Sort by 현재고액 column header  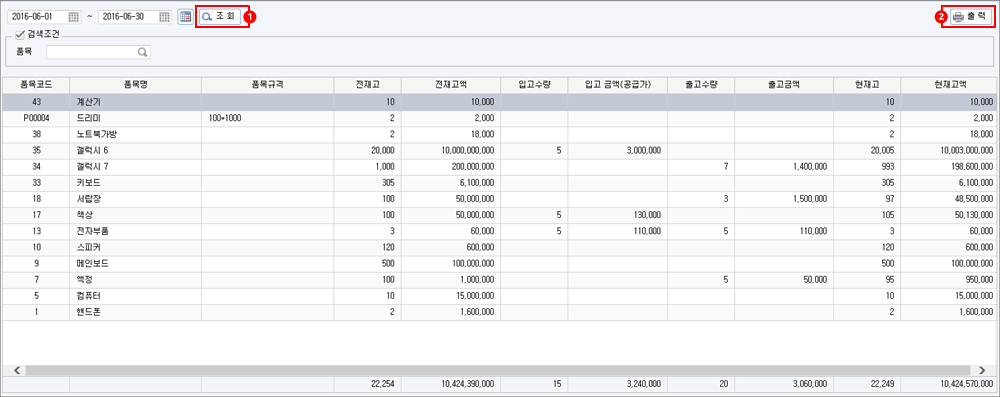click(x=950, y=85)
